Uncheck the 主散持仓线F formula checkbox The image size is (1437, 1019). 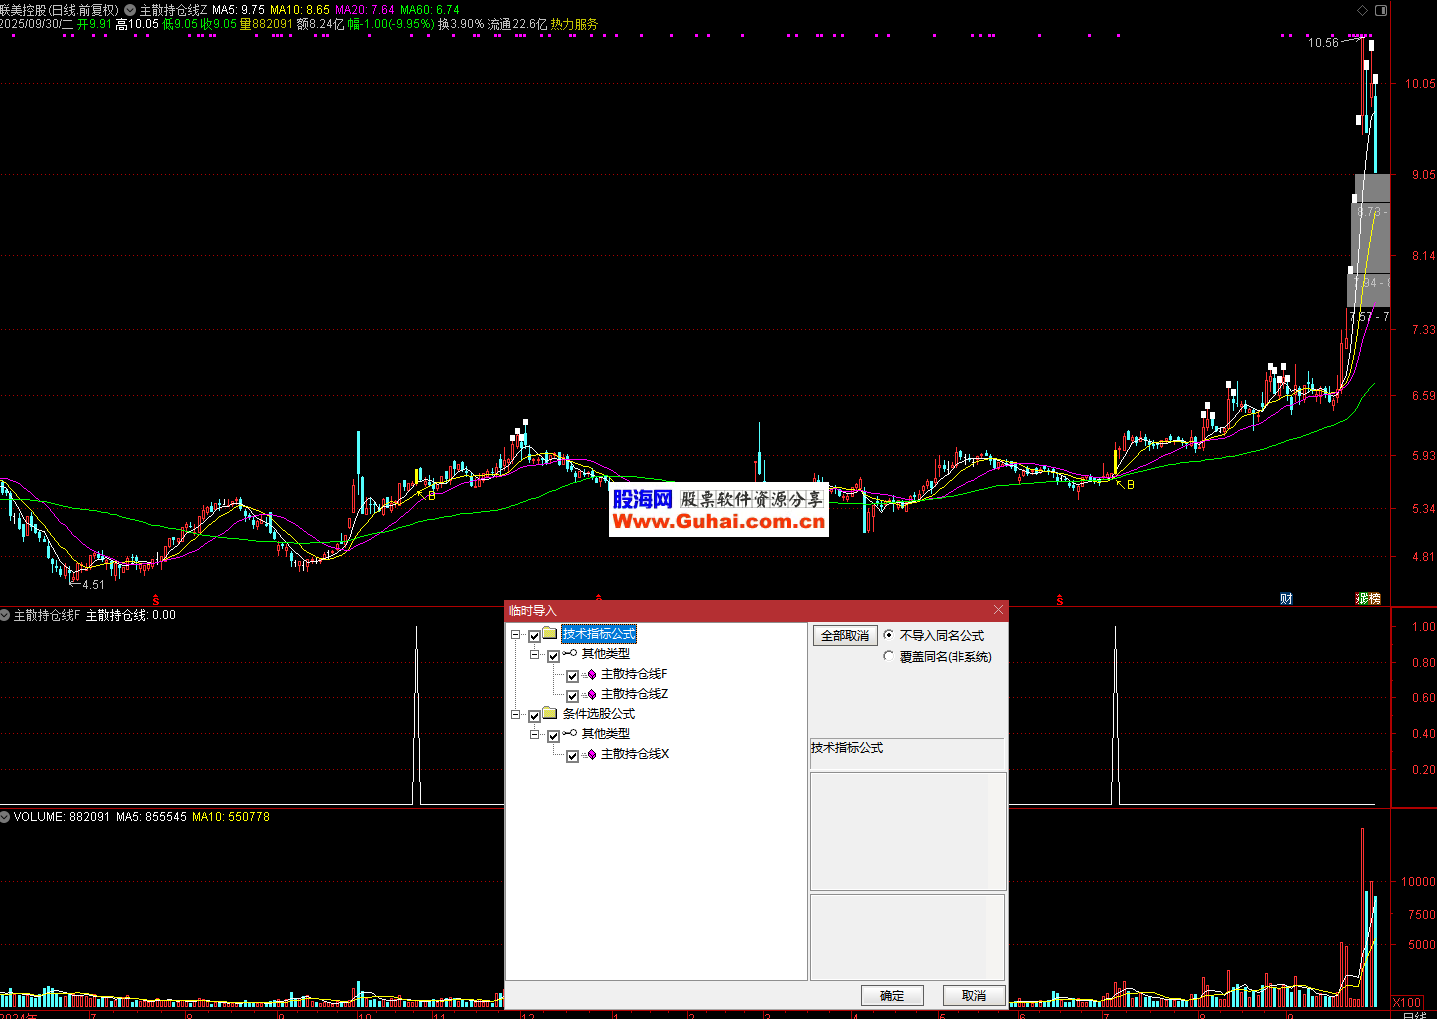[572, 676]
